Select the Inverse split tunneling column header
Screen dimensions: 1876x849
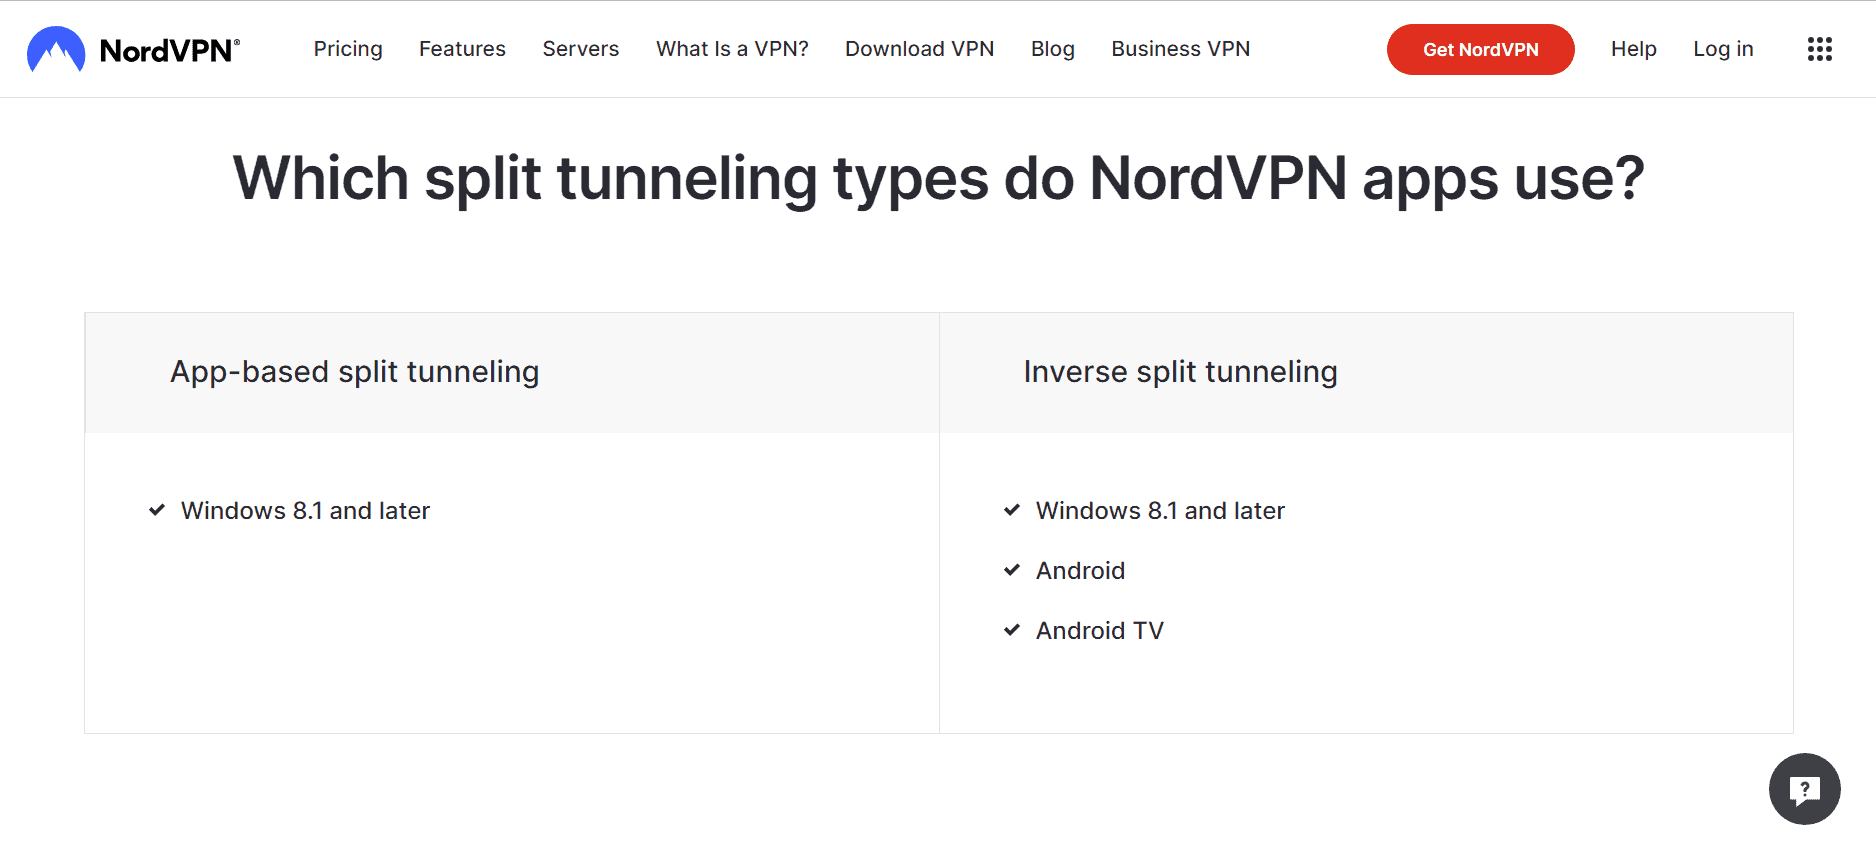pos(1180,372)
